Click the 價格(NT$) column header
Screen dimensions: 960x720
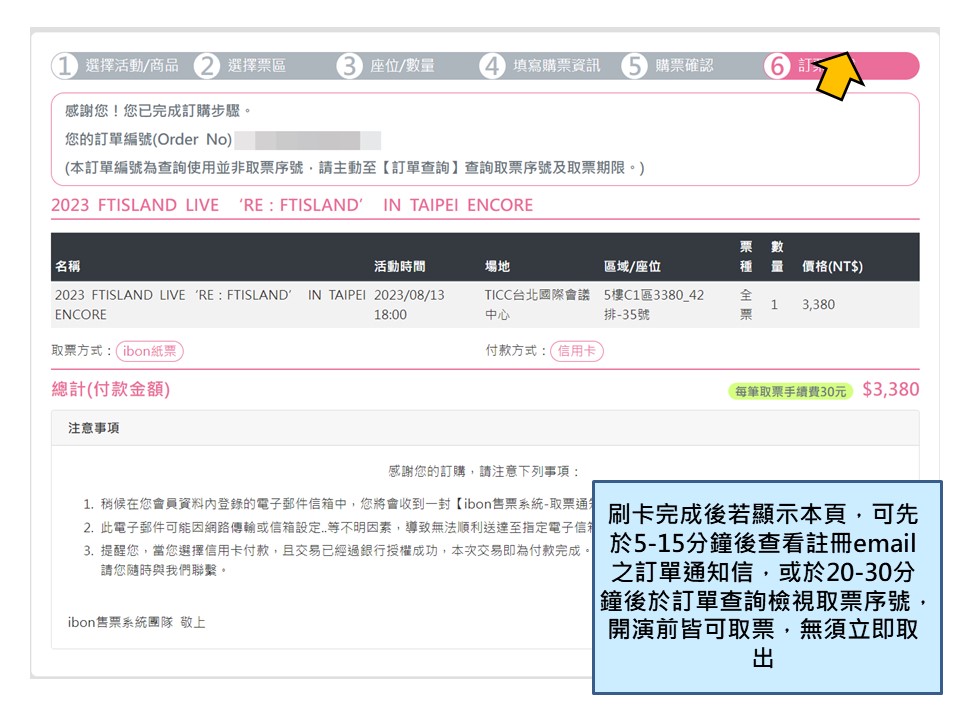[x=832, y=266]
